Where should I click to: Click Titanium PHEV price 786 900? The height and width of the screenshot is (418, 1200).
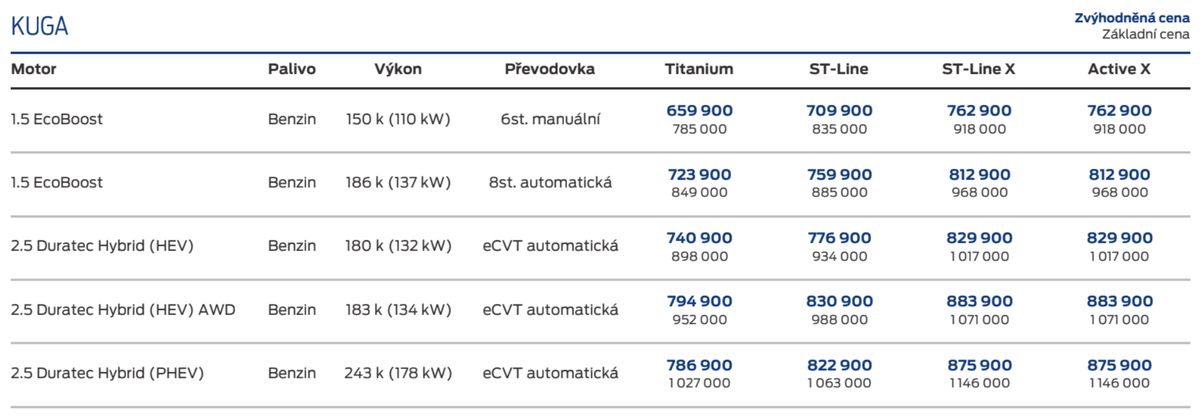(699, 365)
